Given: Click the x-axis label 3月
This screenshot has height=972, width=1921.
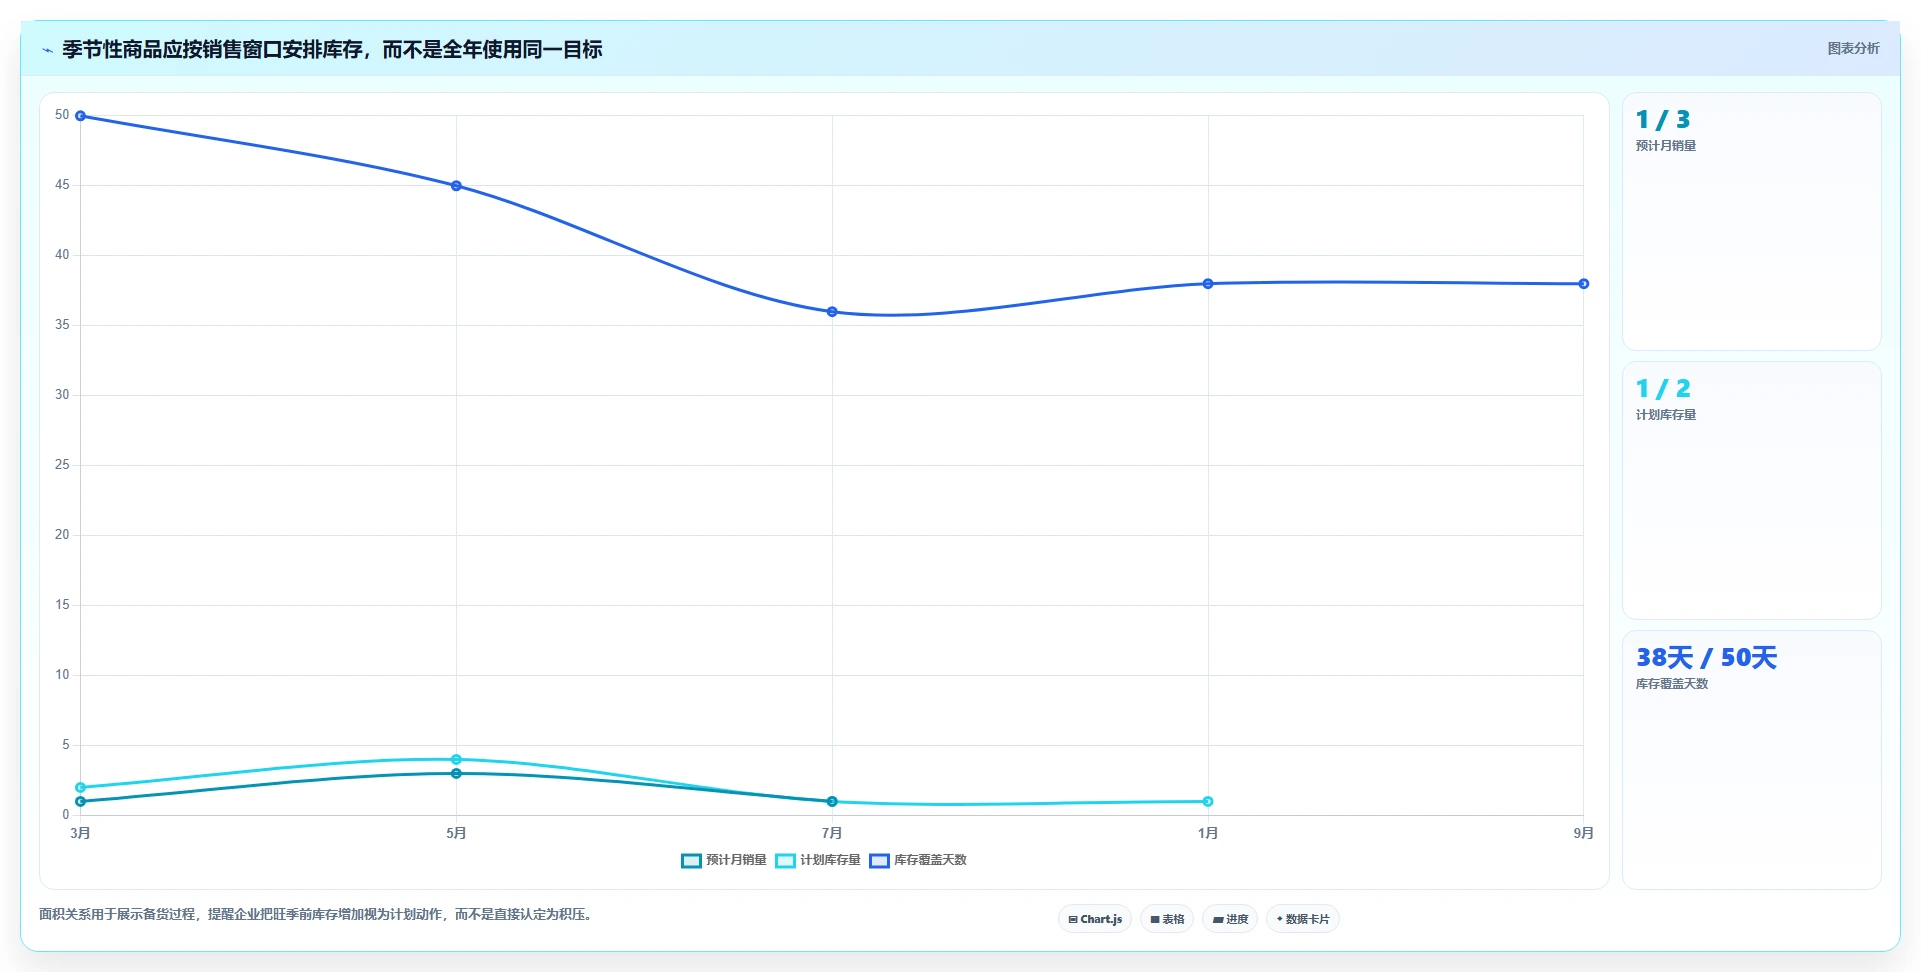Looking at the screenshot, I should tap(81, 834).
